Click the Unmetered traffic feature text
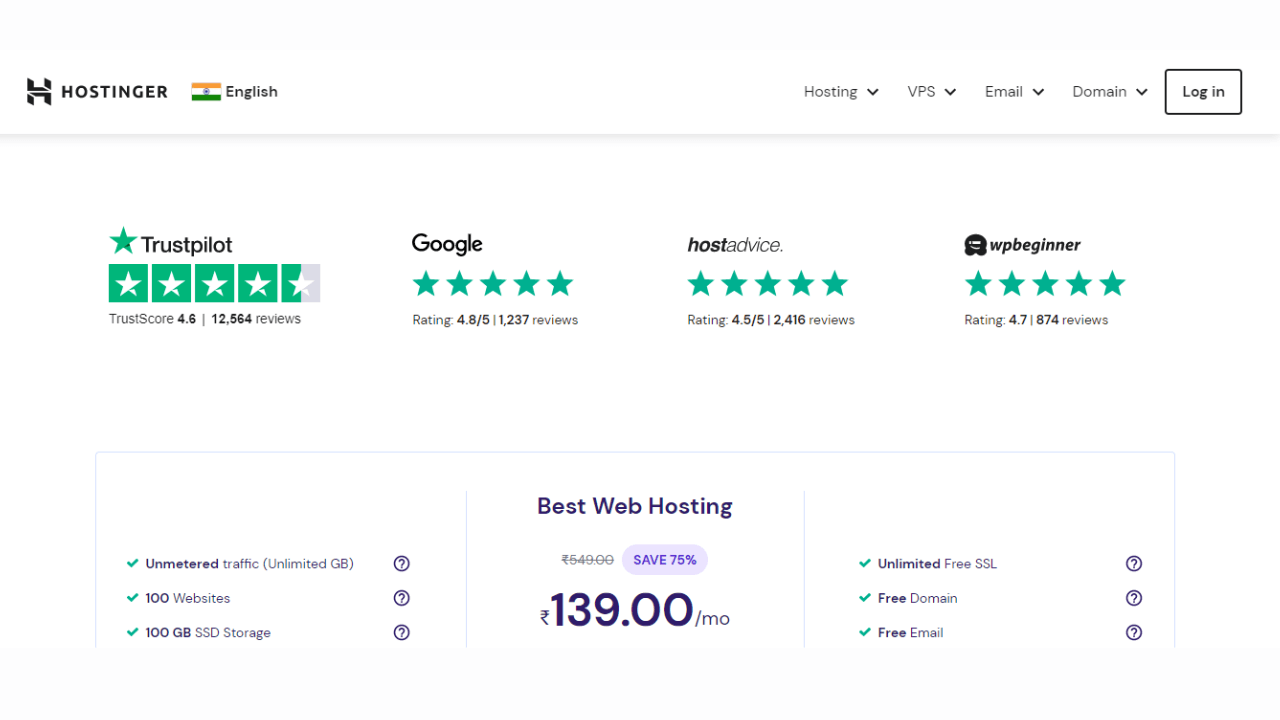Viewport: 1280px width, 720px height. click(x=249, y=564)
